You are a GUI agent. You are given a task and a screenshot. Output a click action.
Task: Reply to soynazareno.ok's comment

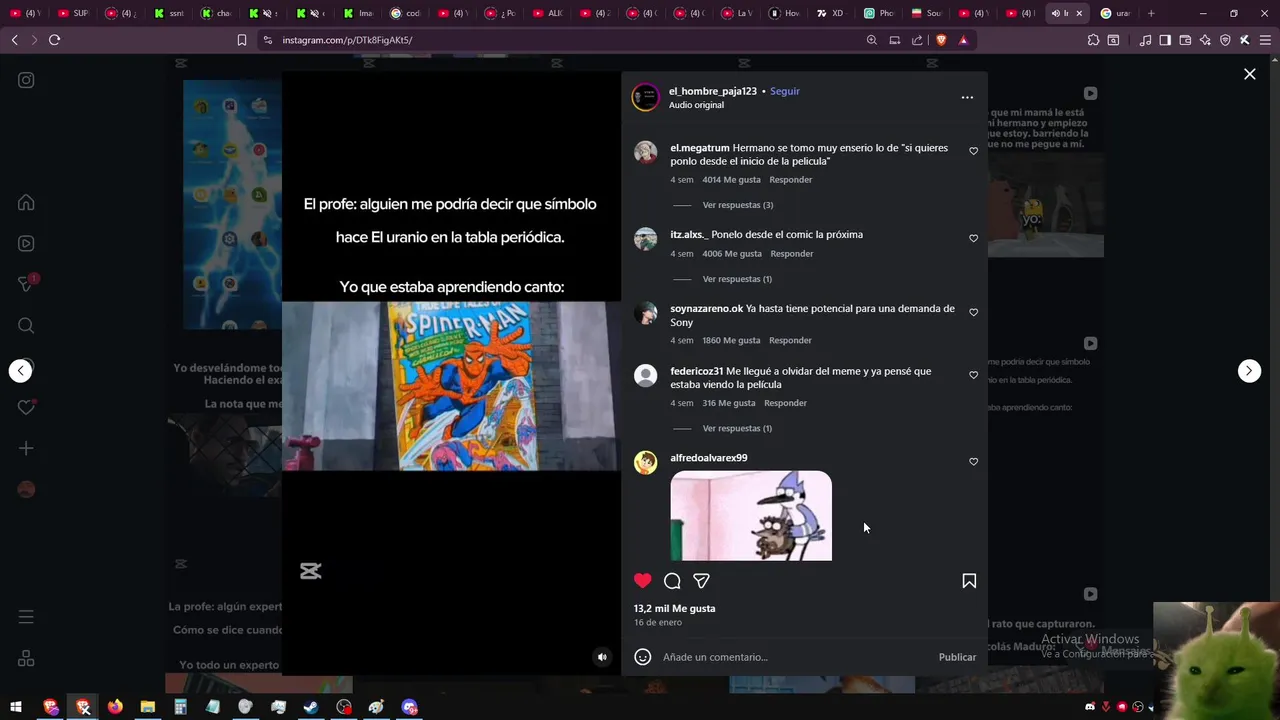[791, 340]
